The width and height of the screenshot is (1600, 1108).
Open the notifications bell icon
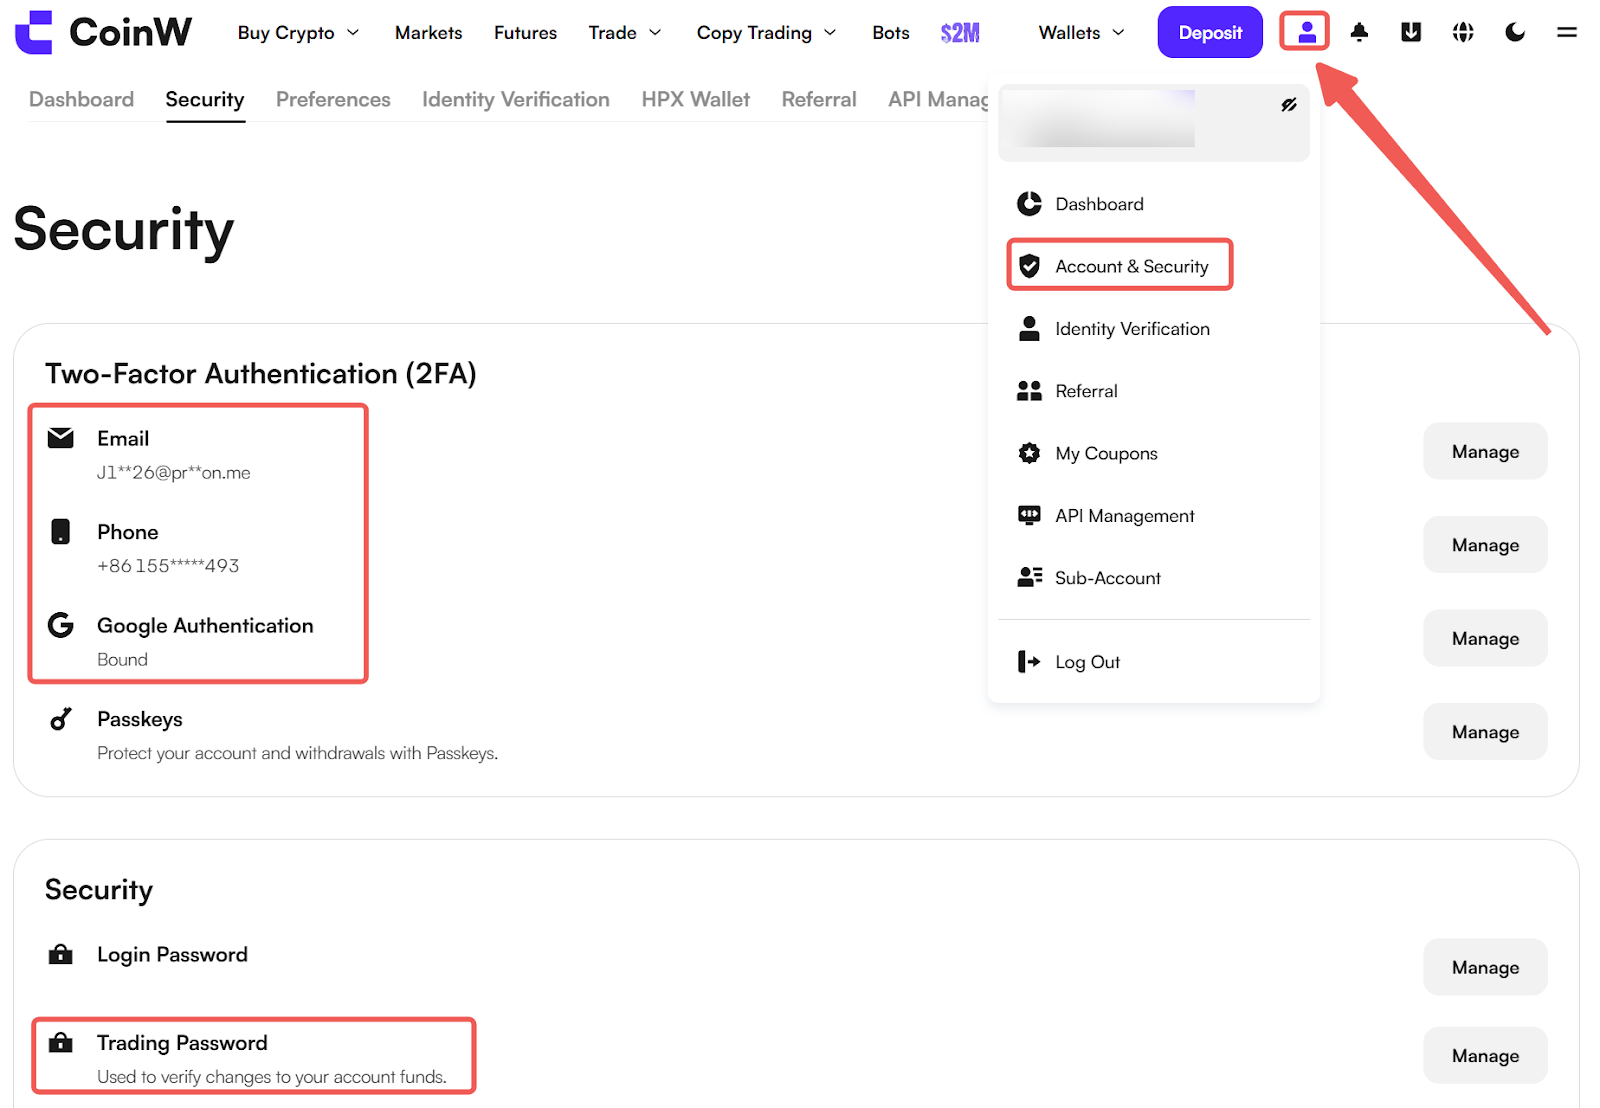point(1359,32)
